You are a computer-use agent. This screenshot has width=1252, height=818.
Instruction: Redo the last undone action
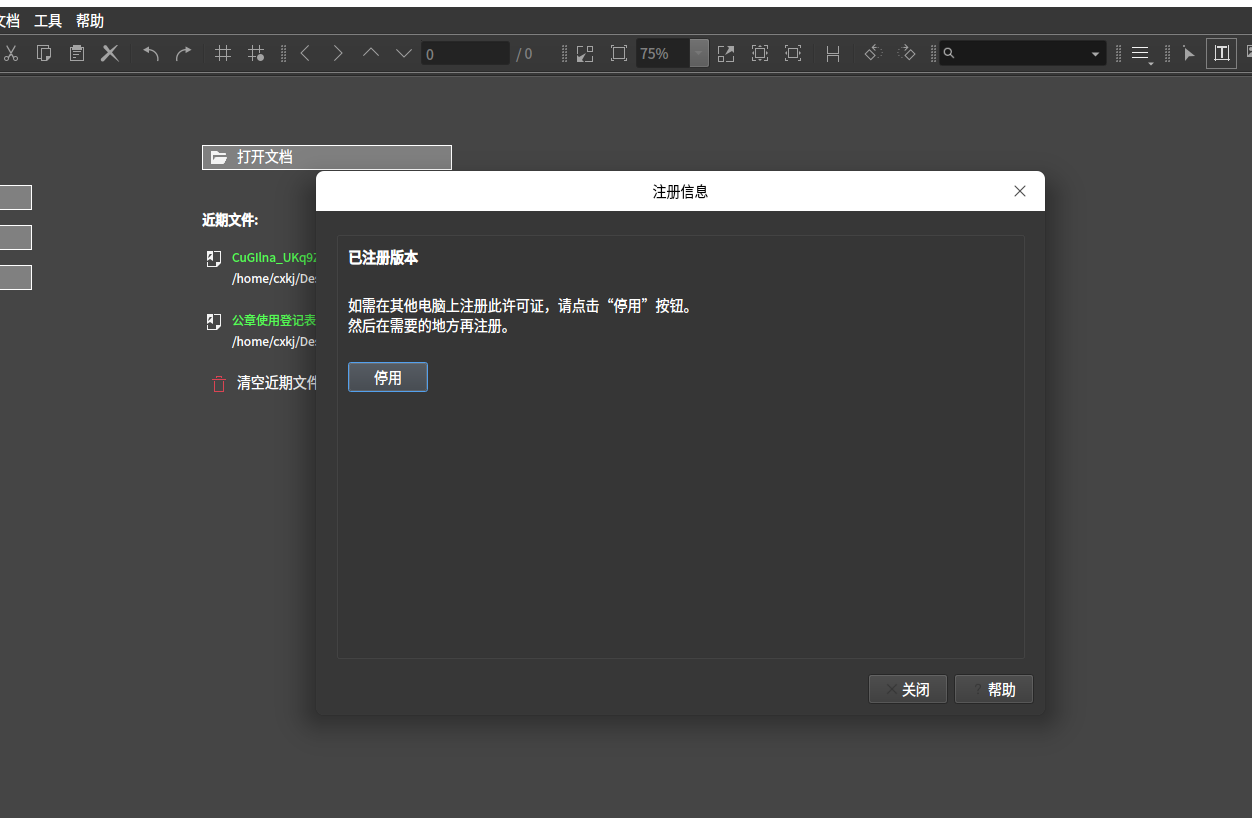tap(184, 54)
